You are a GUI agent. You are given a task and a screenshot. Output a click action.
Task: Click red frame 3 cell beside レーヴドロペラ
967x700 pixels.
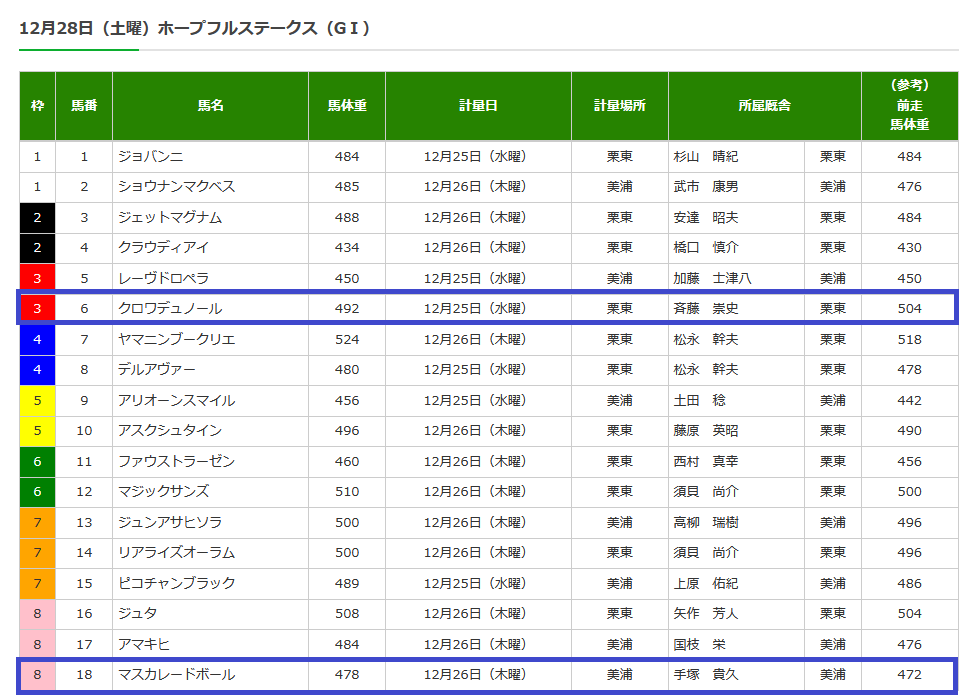(38, 279)
